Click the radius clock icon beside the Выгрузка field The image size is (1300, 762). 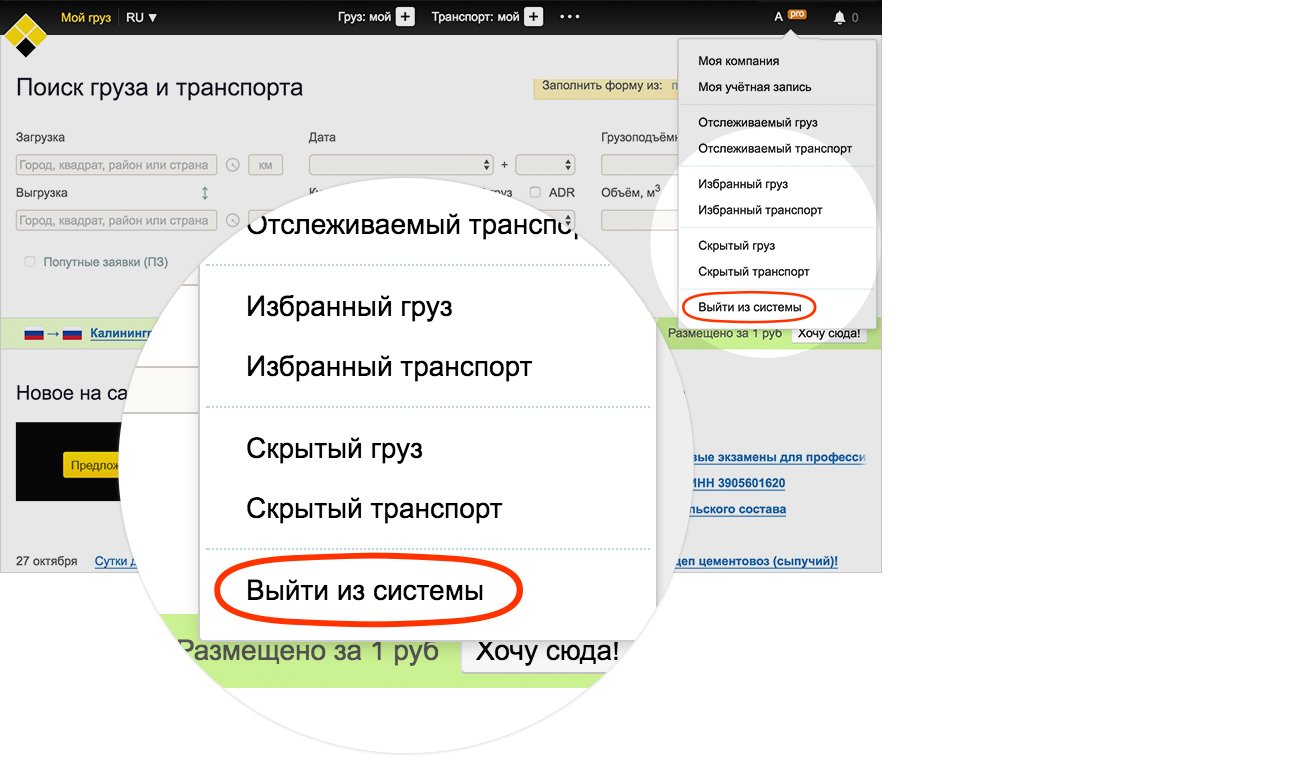pyautogui.click(x=233, y=221)
